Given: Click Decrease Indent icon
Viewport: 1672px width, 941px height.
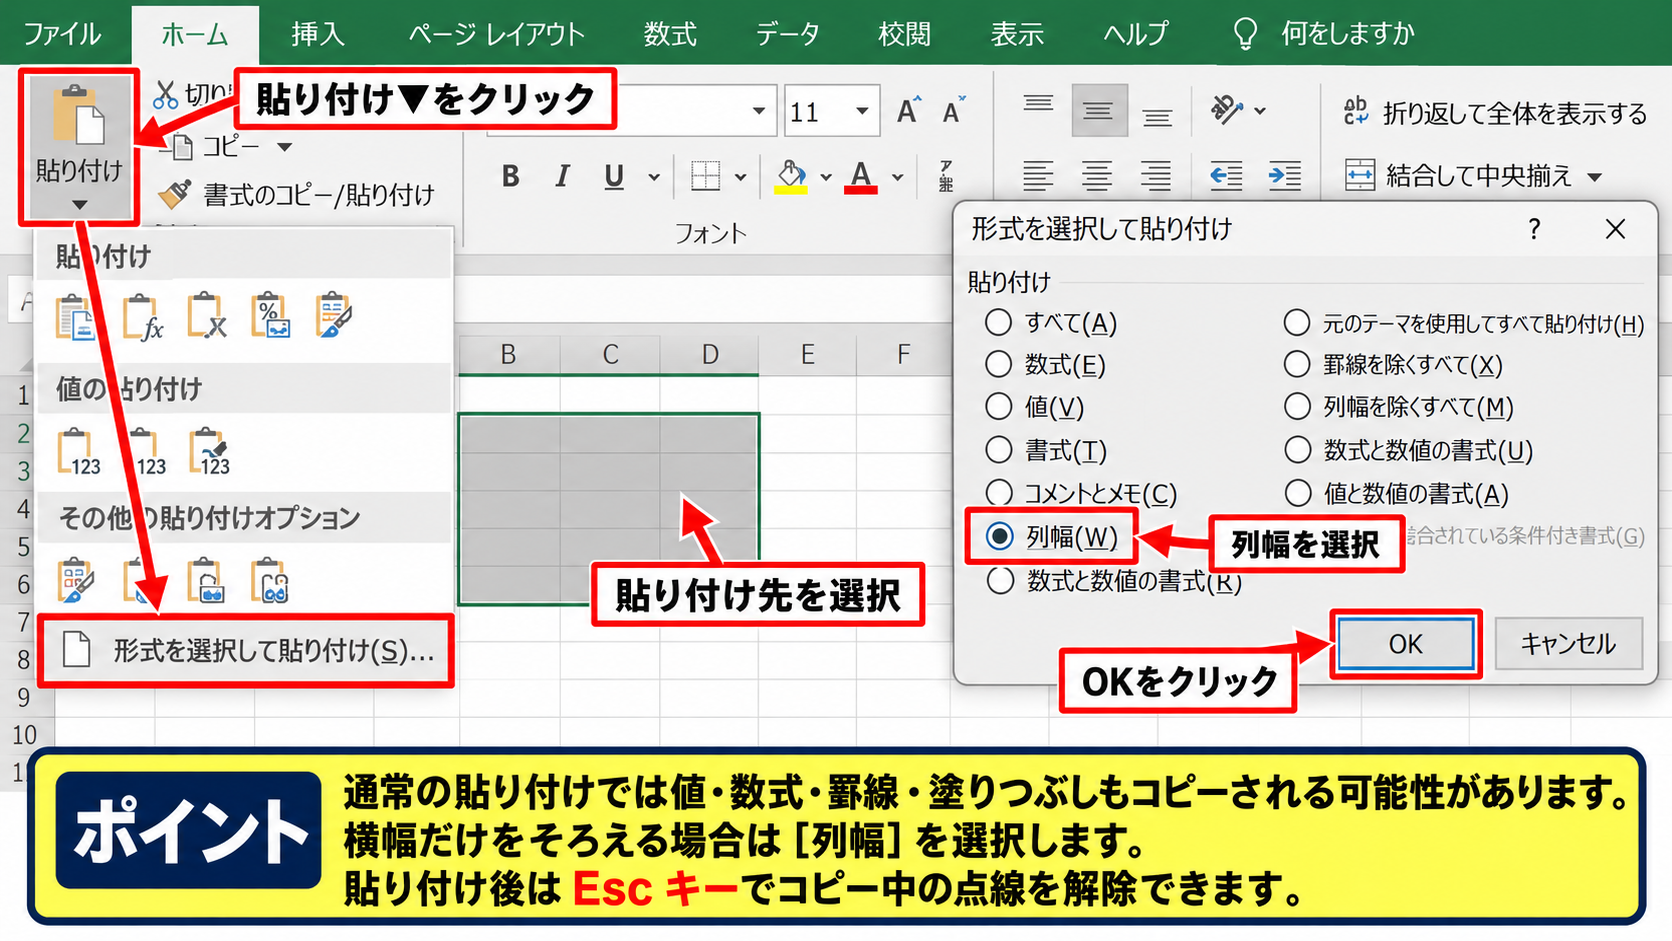Looking at the screenshot, I should click(1226, 177).
